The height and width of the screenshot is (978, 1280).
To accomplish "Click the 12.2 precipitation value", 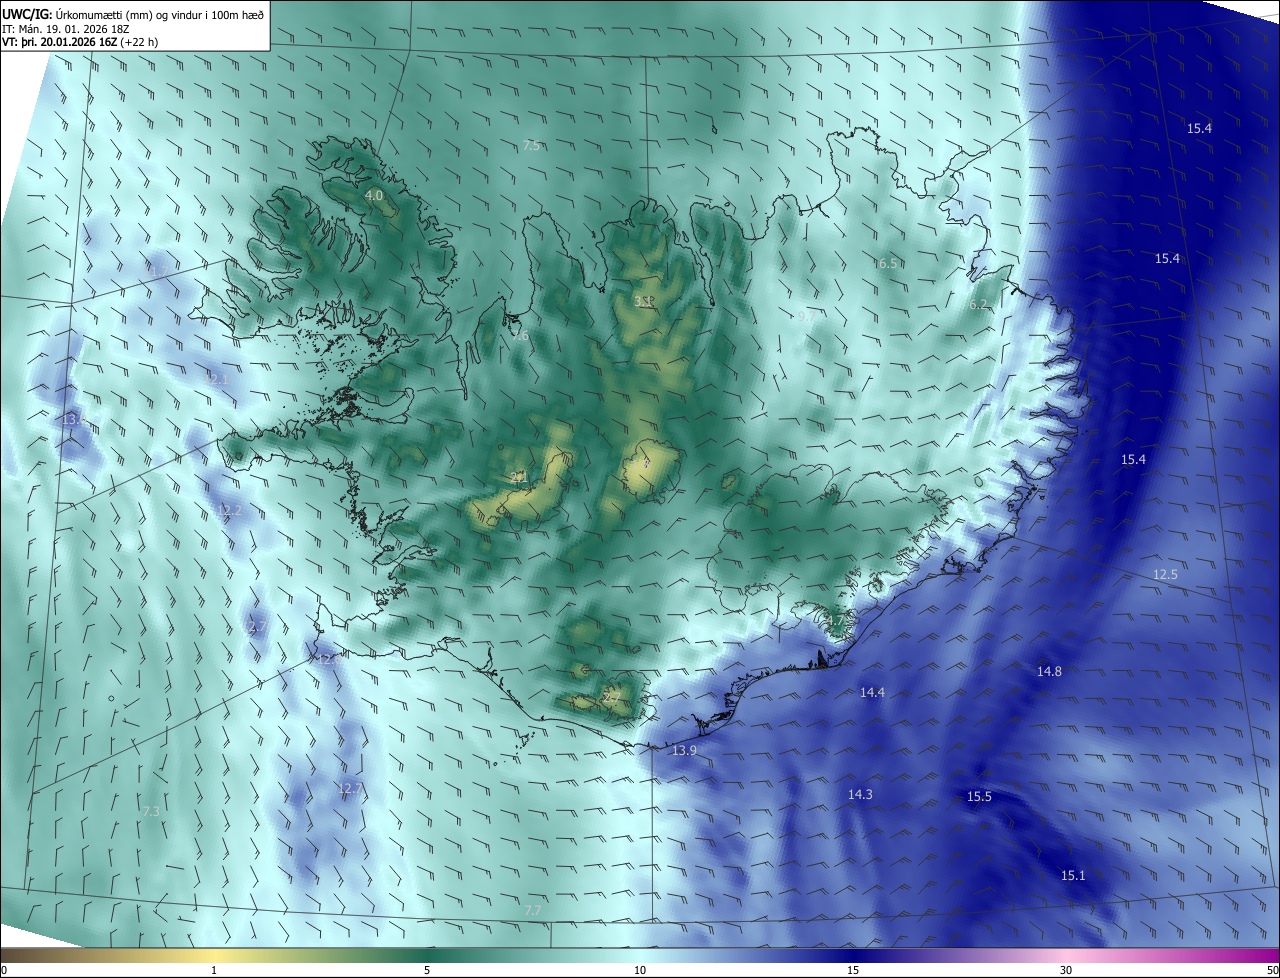I will tap(229, 511).
